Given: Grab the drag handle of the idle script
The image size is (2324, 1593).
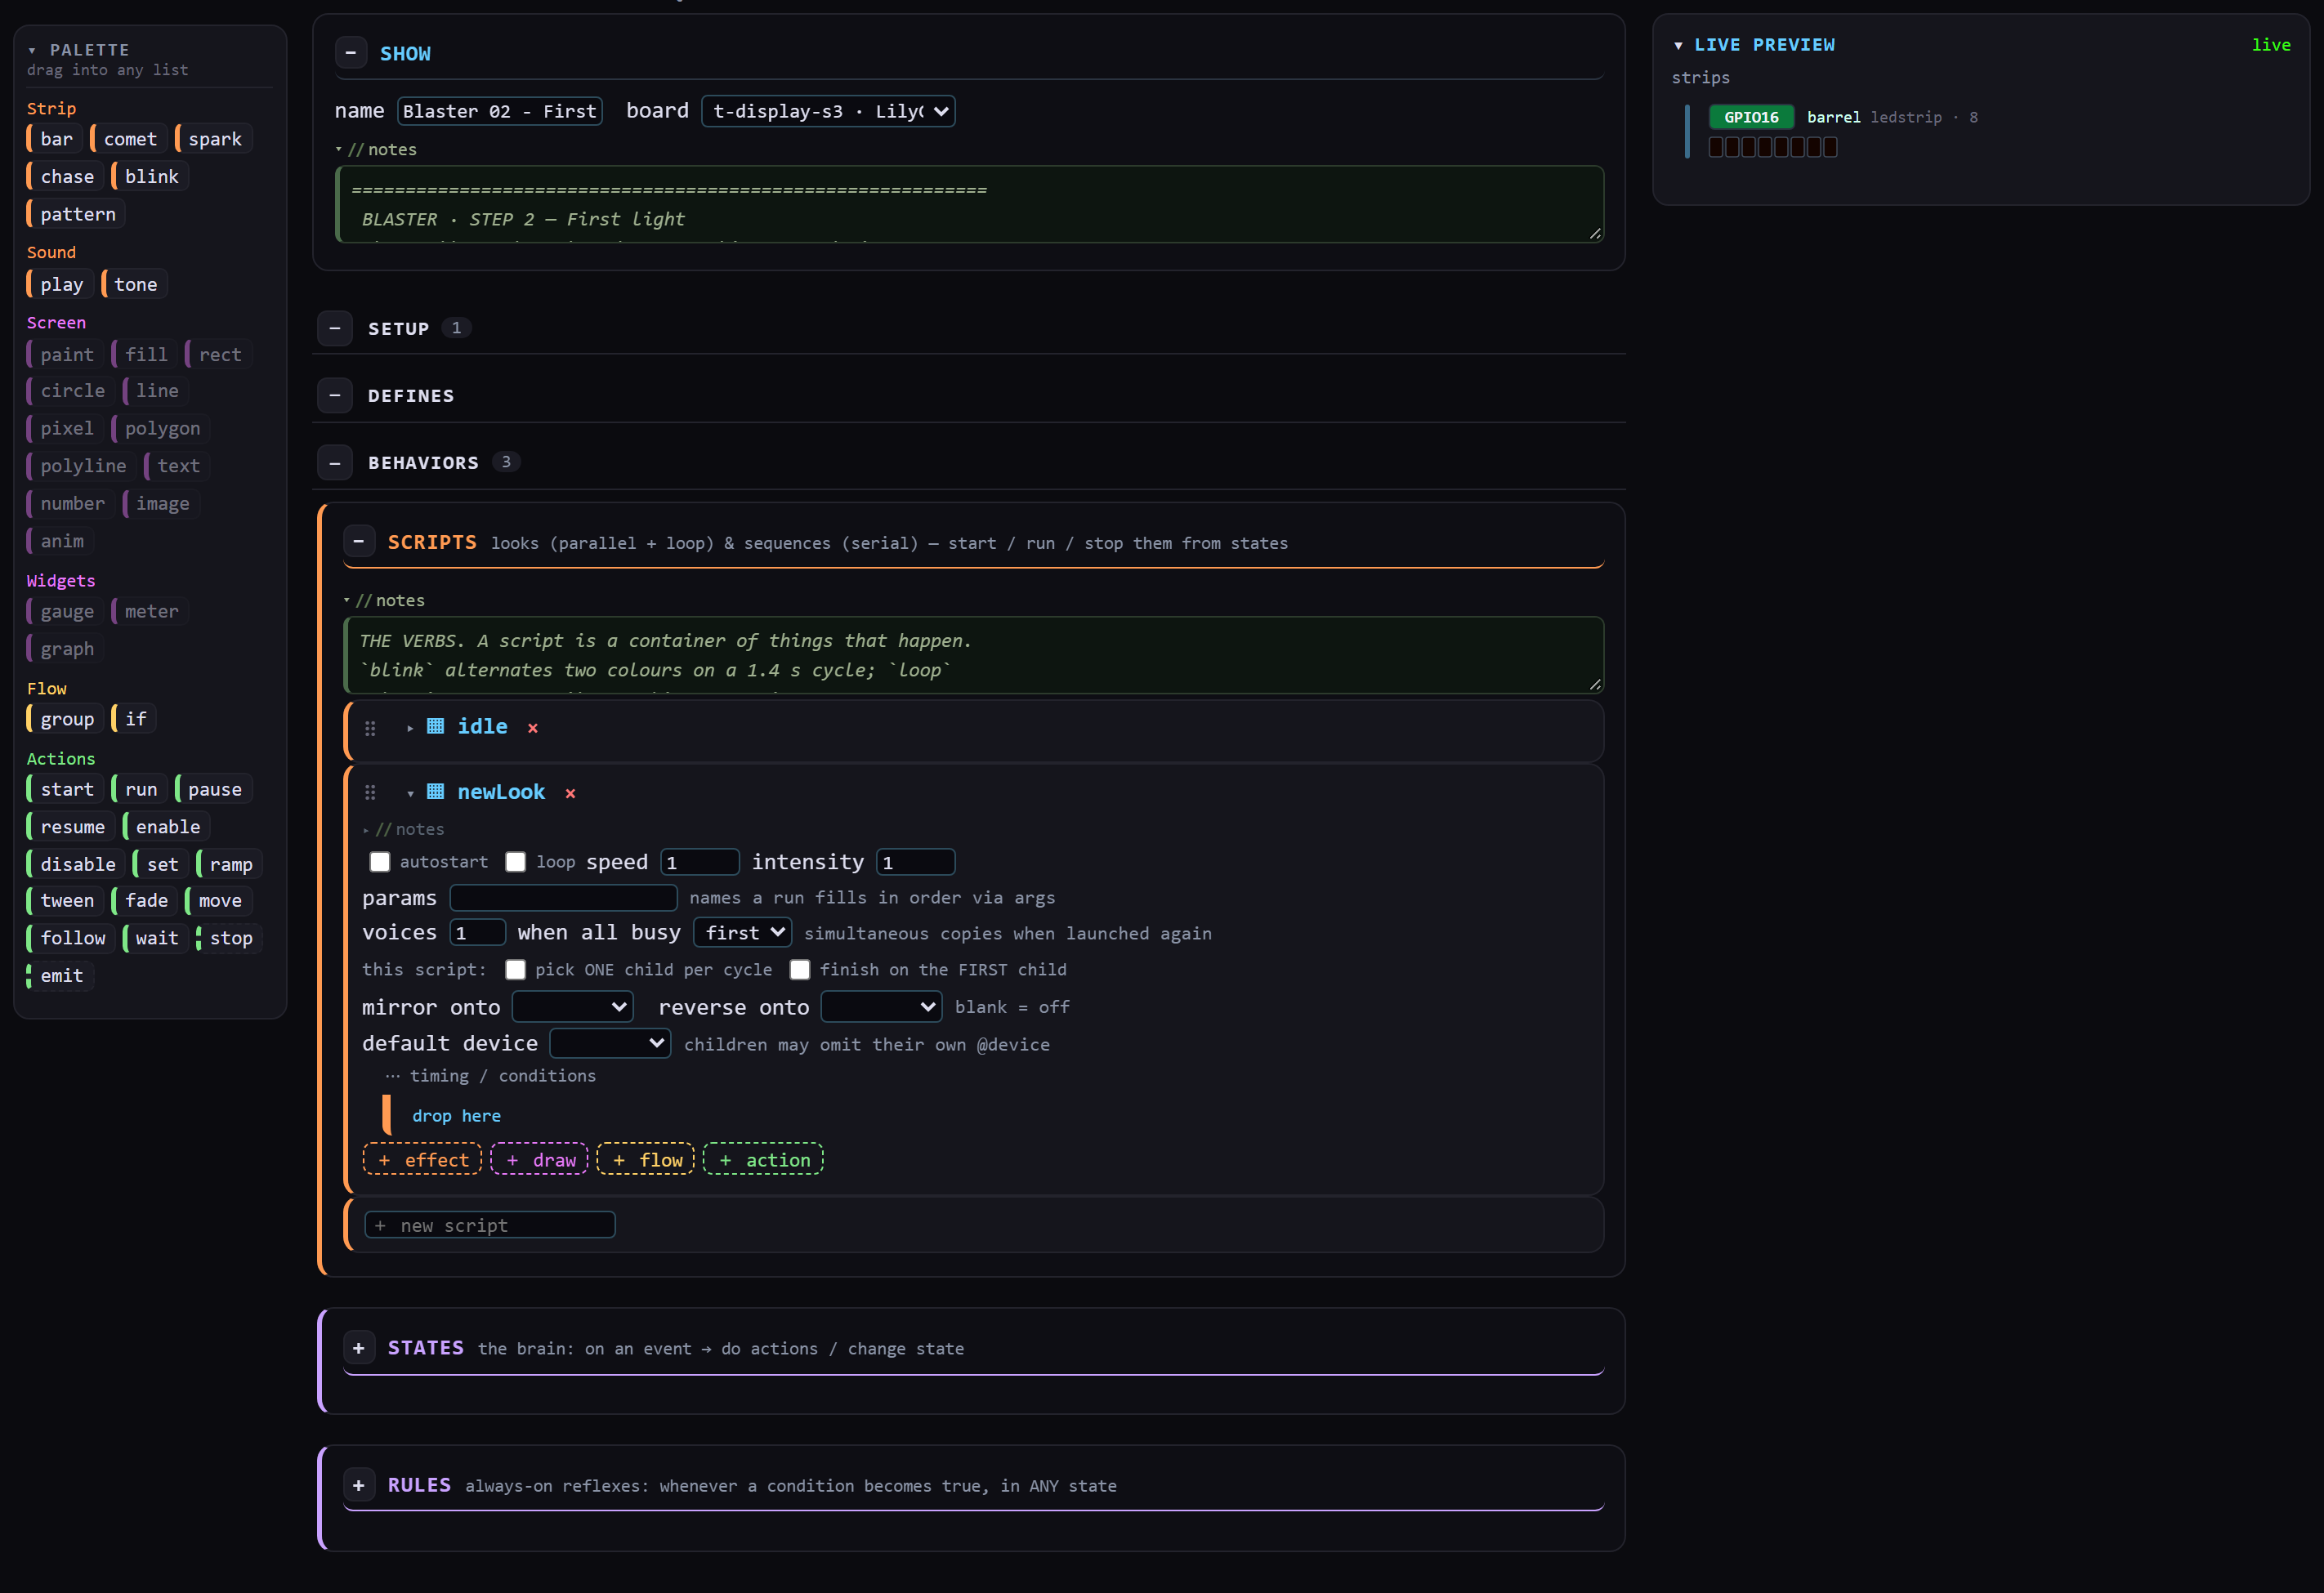Looking at the screenshot, I should pos(370,728).
